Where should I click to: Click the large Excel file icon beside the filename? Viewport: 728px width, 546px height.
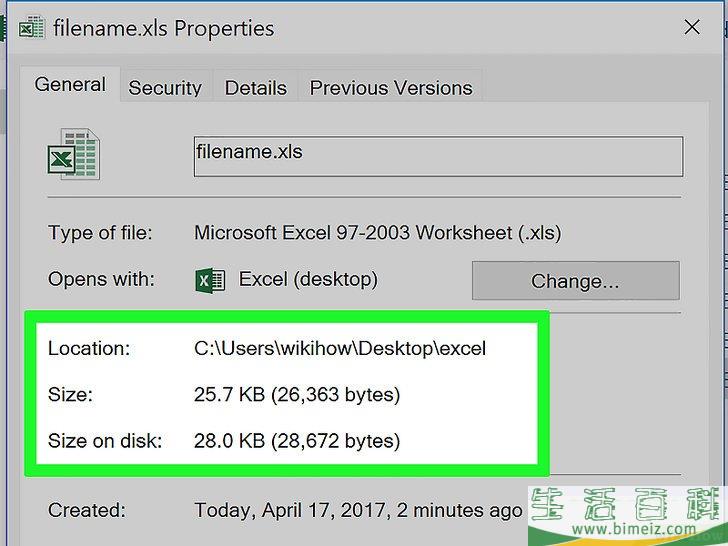[74, 155]
